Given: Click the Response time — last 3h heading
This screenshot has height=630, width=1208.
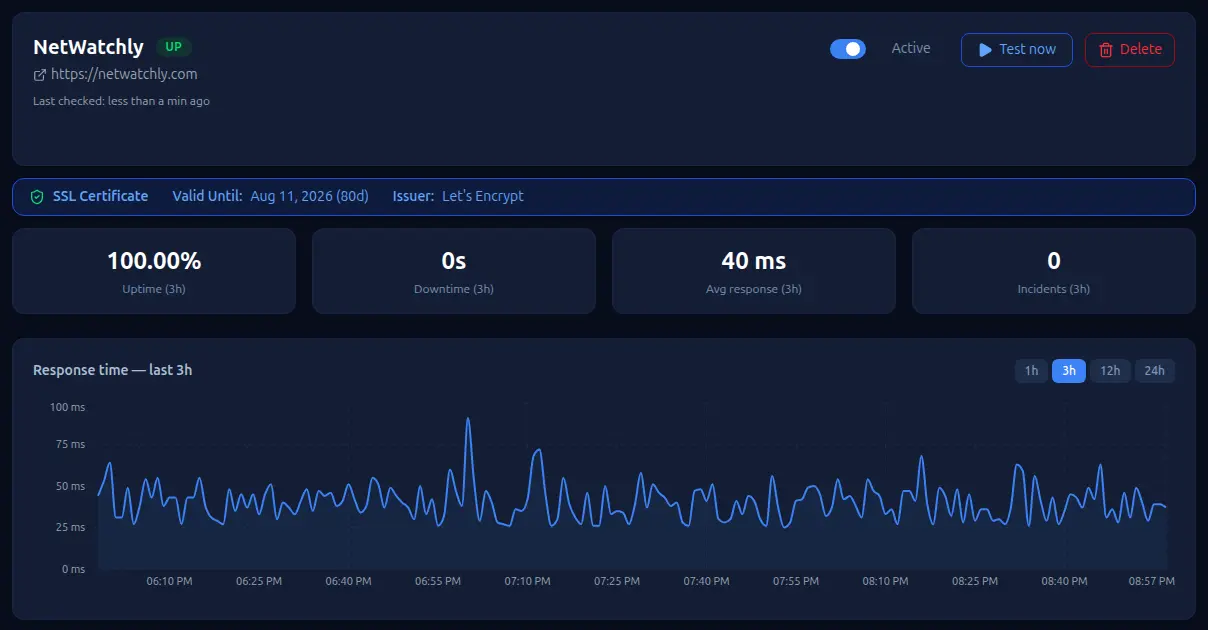Looking at the screenshot, I should click(113, 370).
